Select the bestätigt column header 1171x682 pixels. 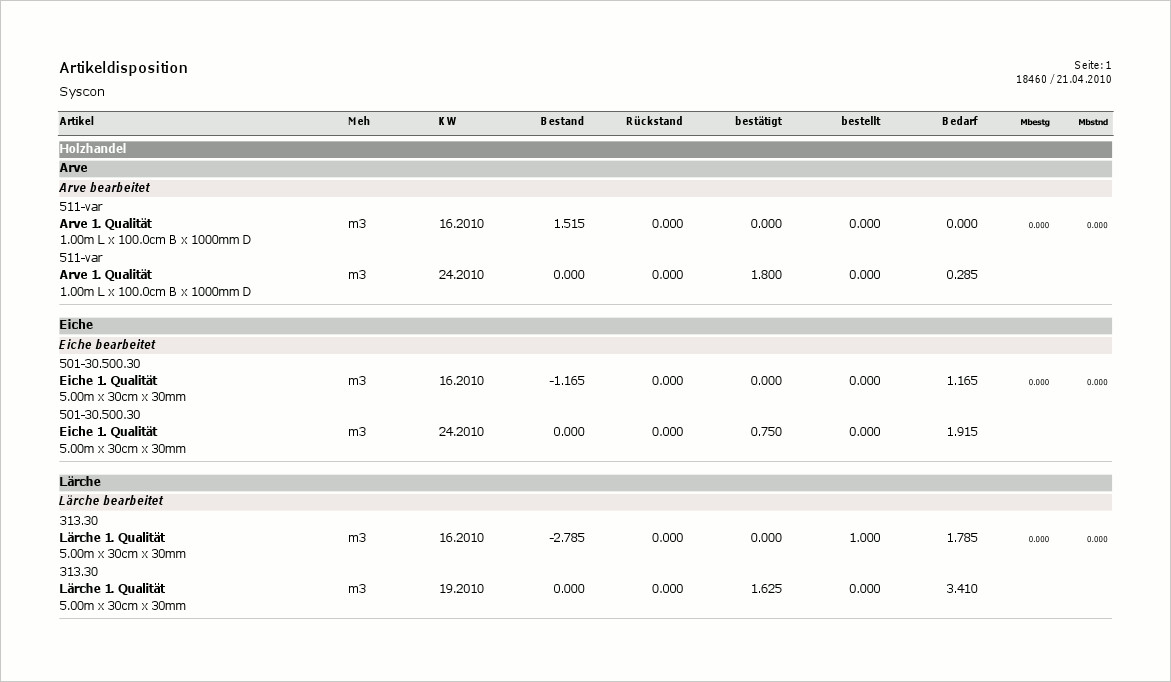tap(758, 122)
